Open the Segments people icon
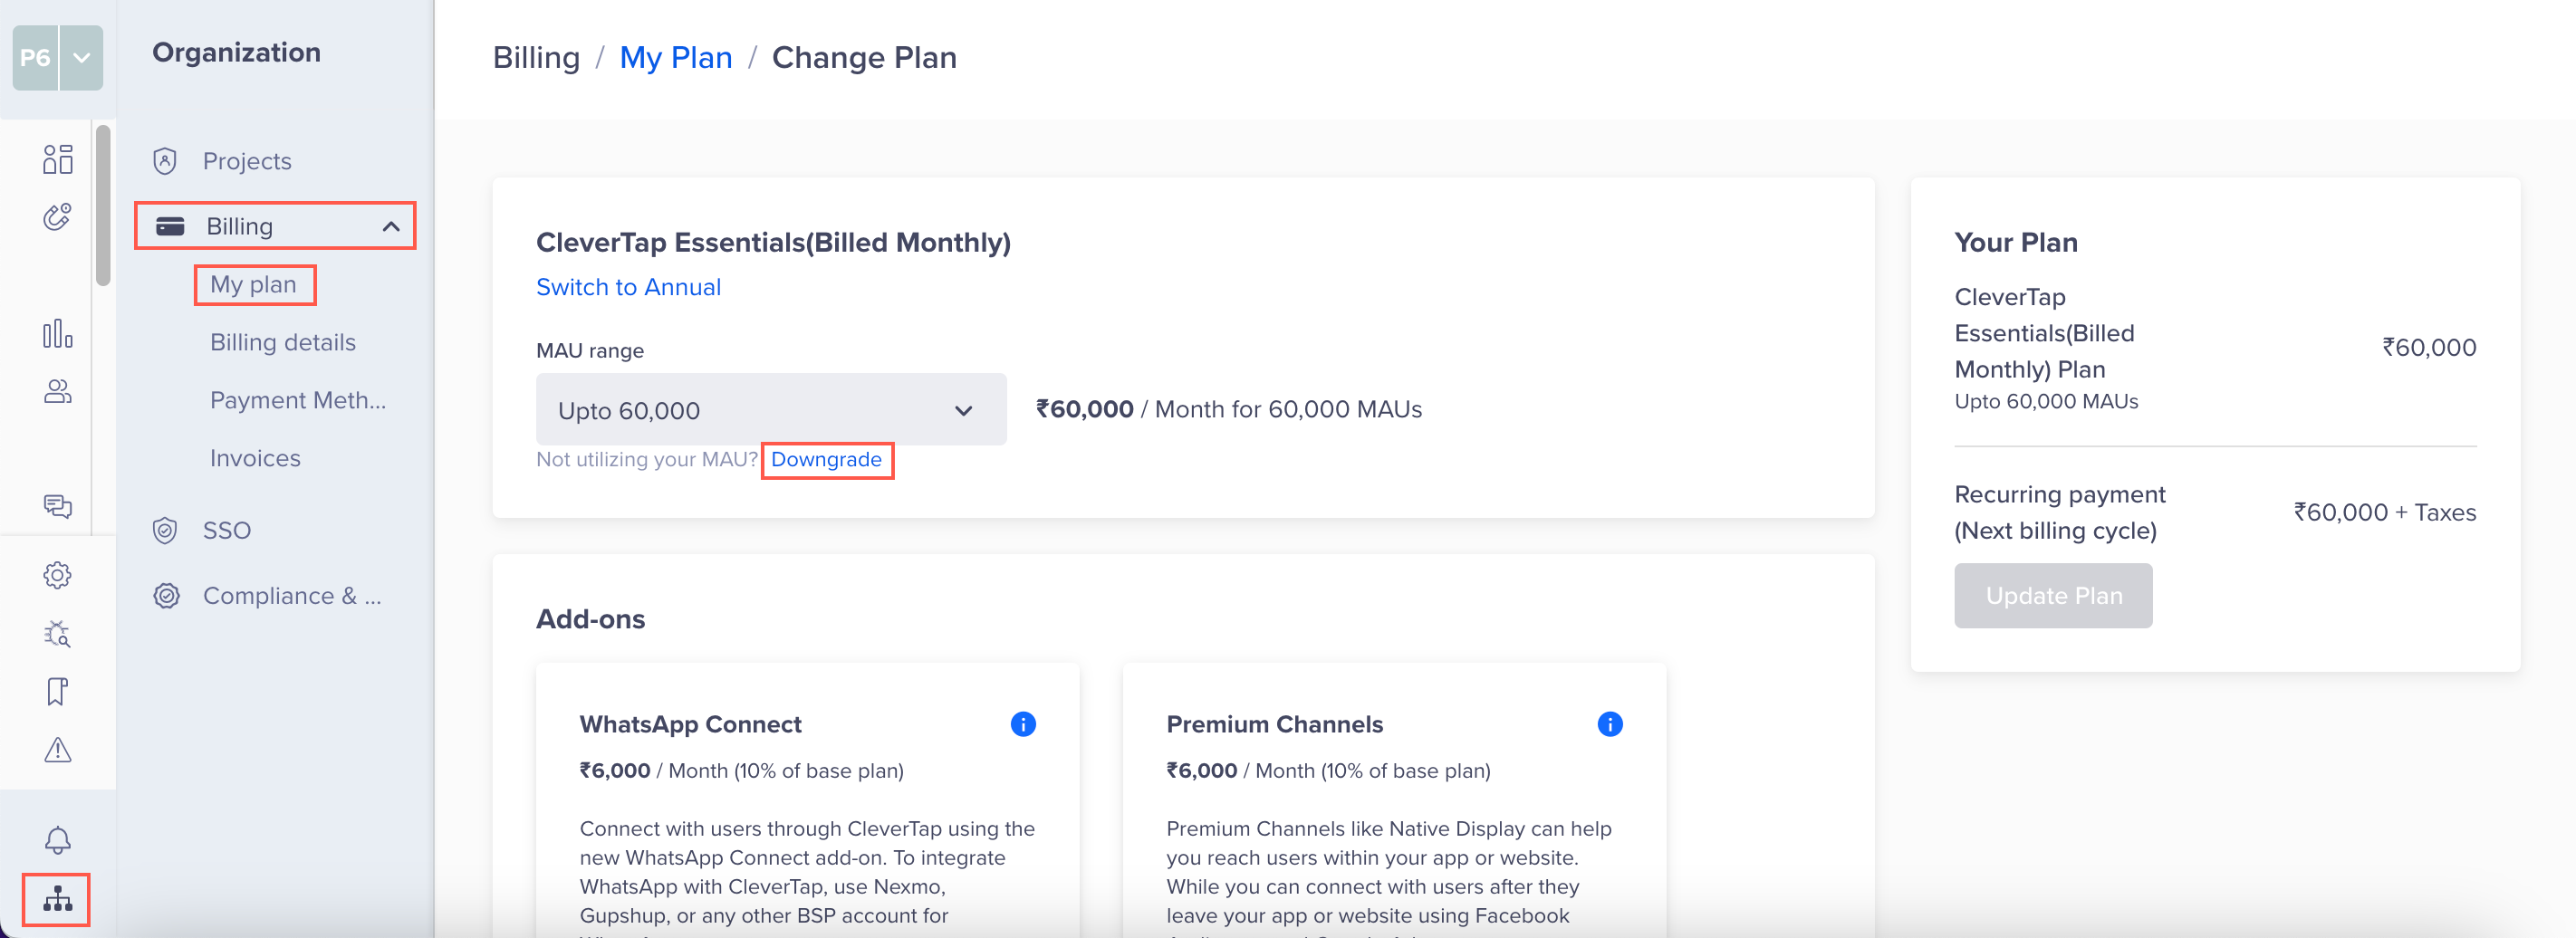2576x938 pixels. 58,392
